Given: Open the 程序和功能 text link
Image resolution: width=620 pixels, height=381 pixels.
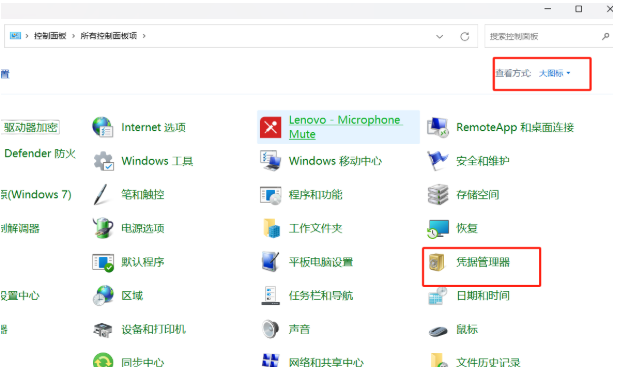Looking at the screenshot, I should 316,194.
